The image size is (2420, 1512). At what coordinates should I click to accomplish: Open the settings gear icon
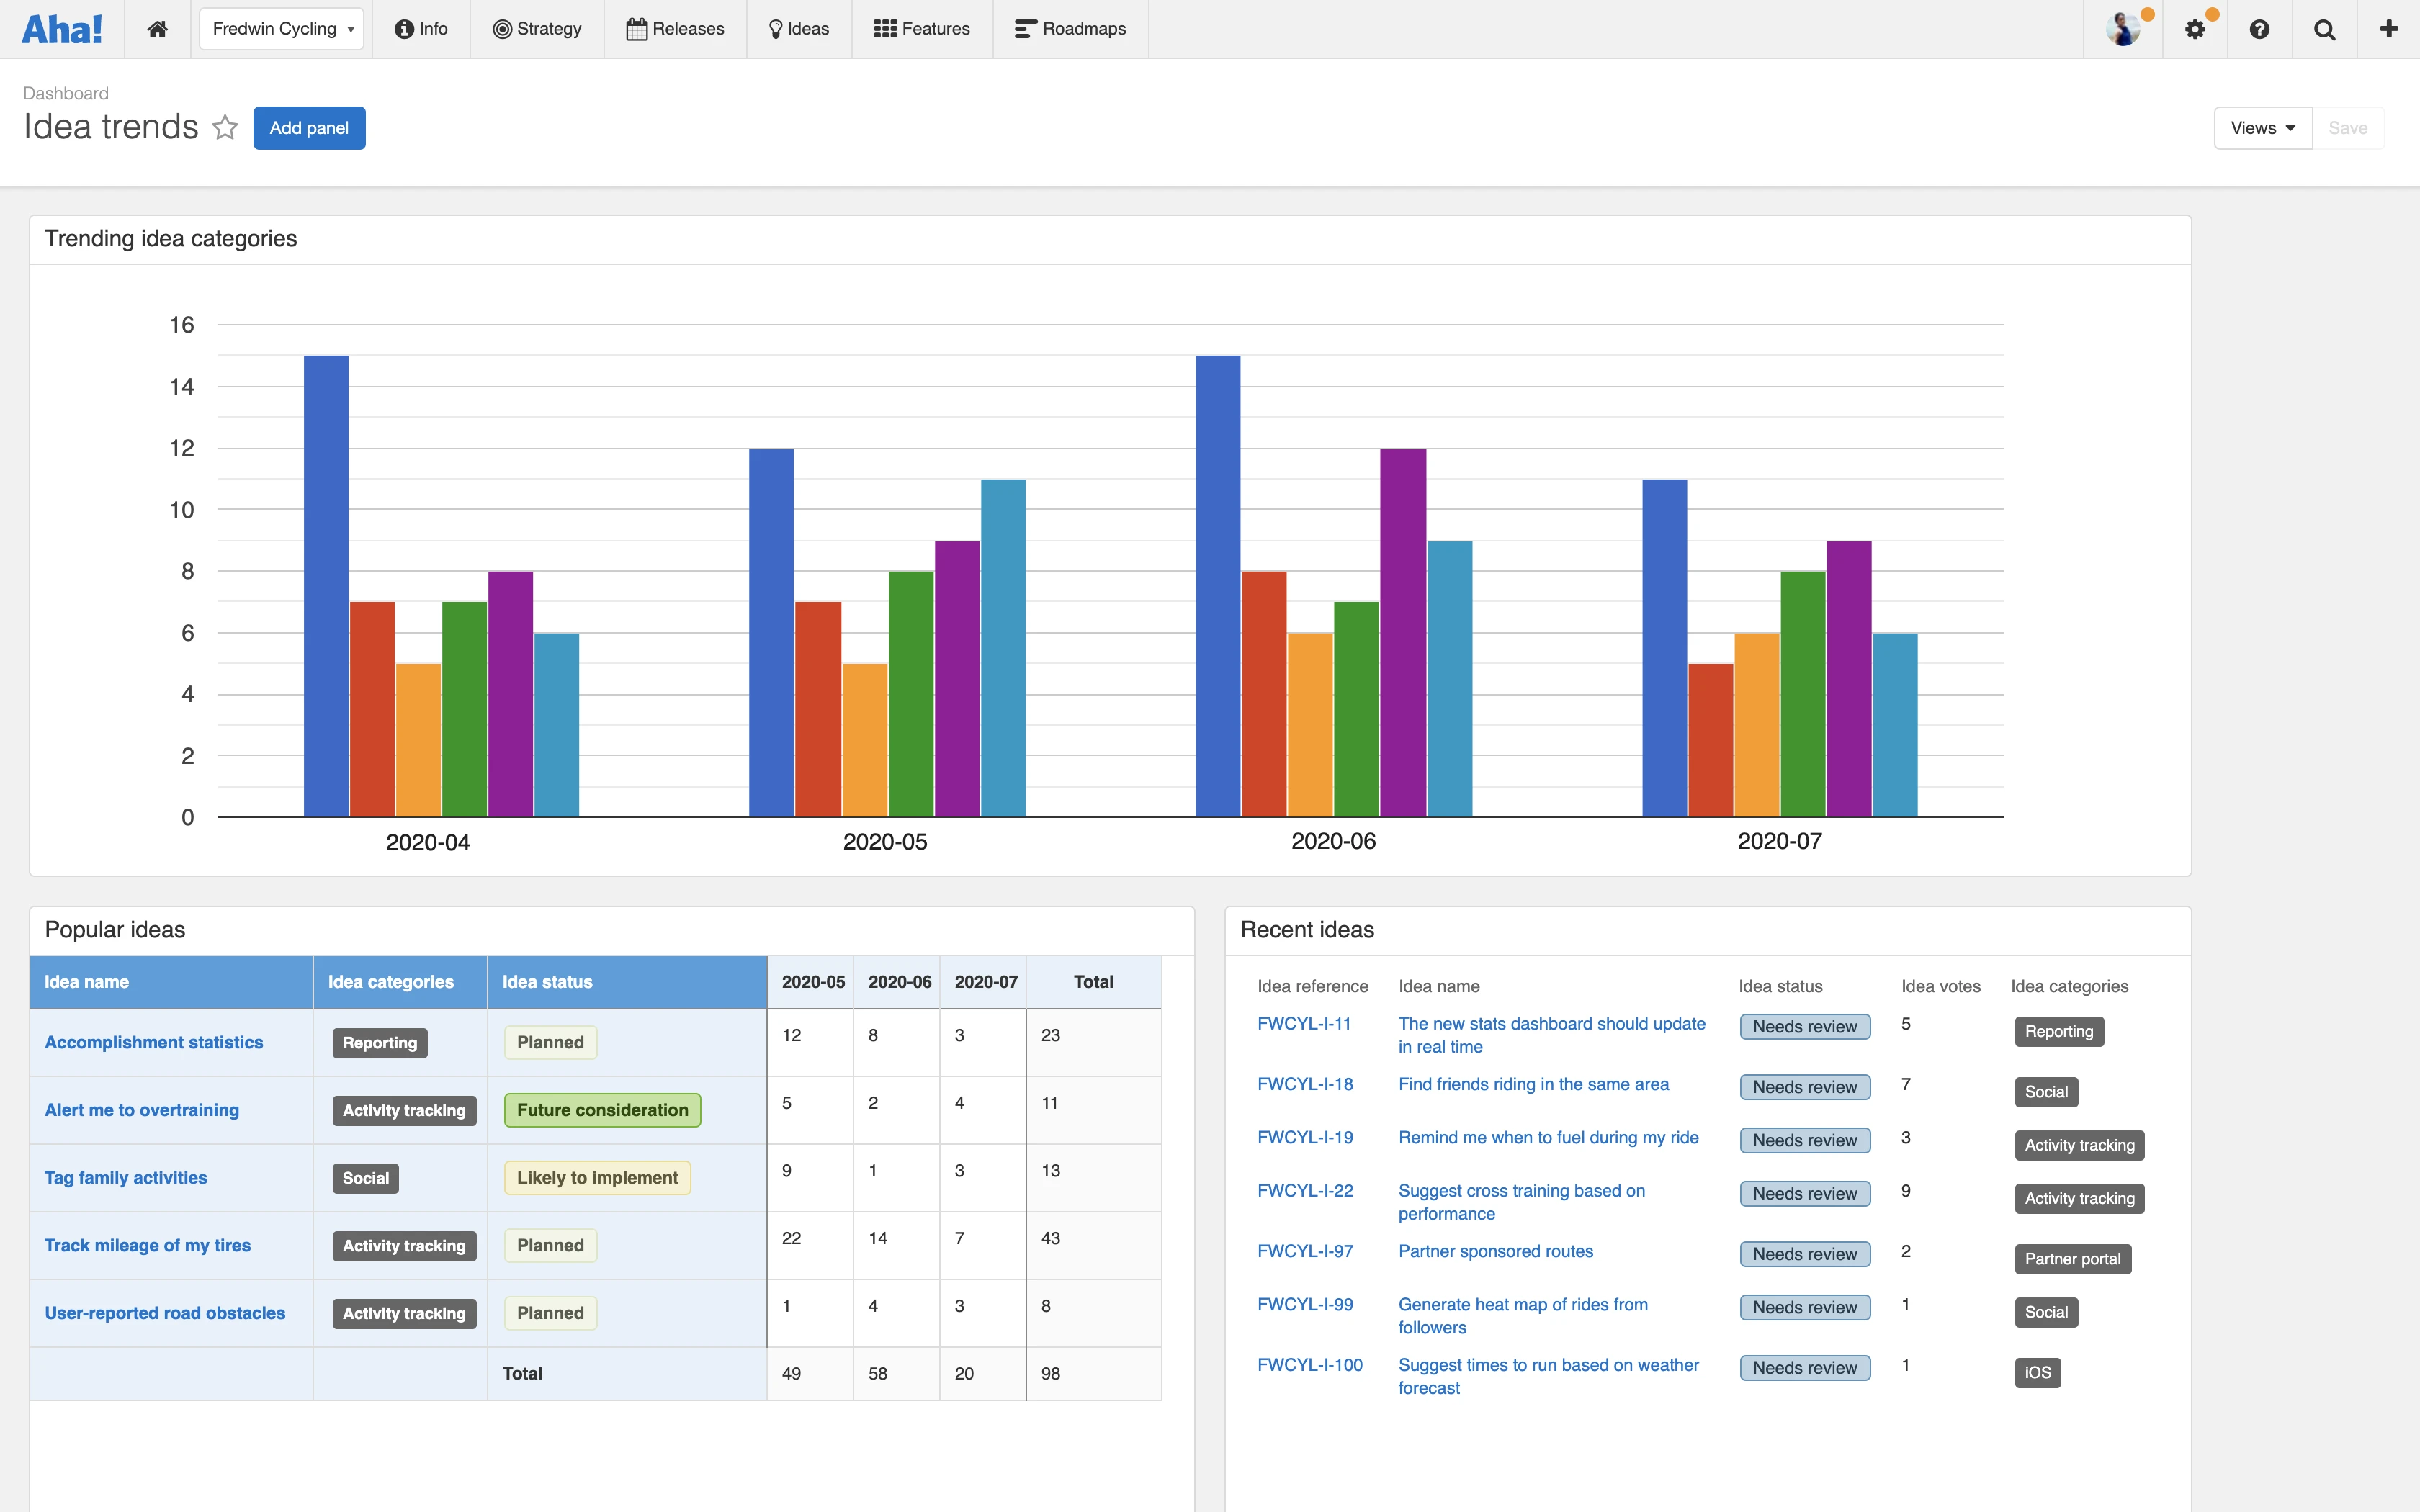coord(2194,29)
